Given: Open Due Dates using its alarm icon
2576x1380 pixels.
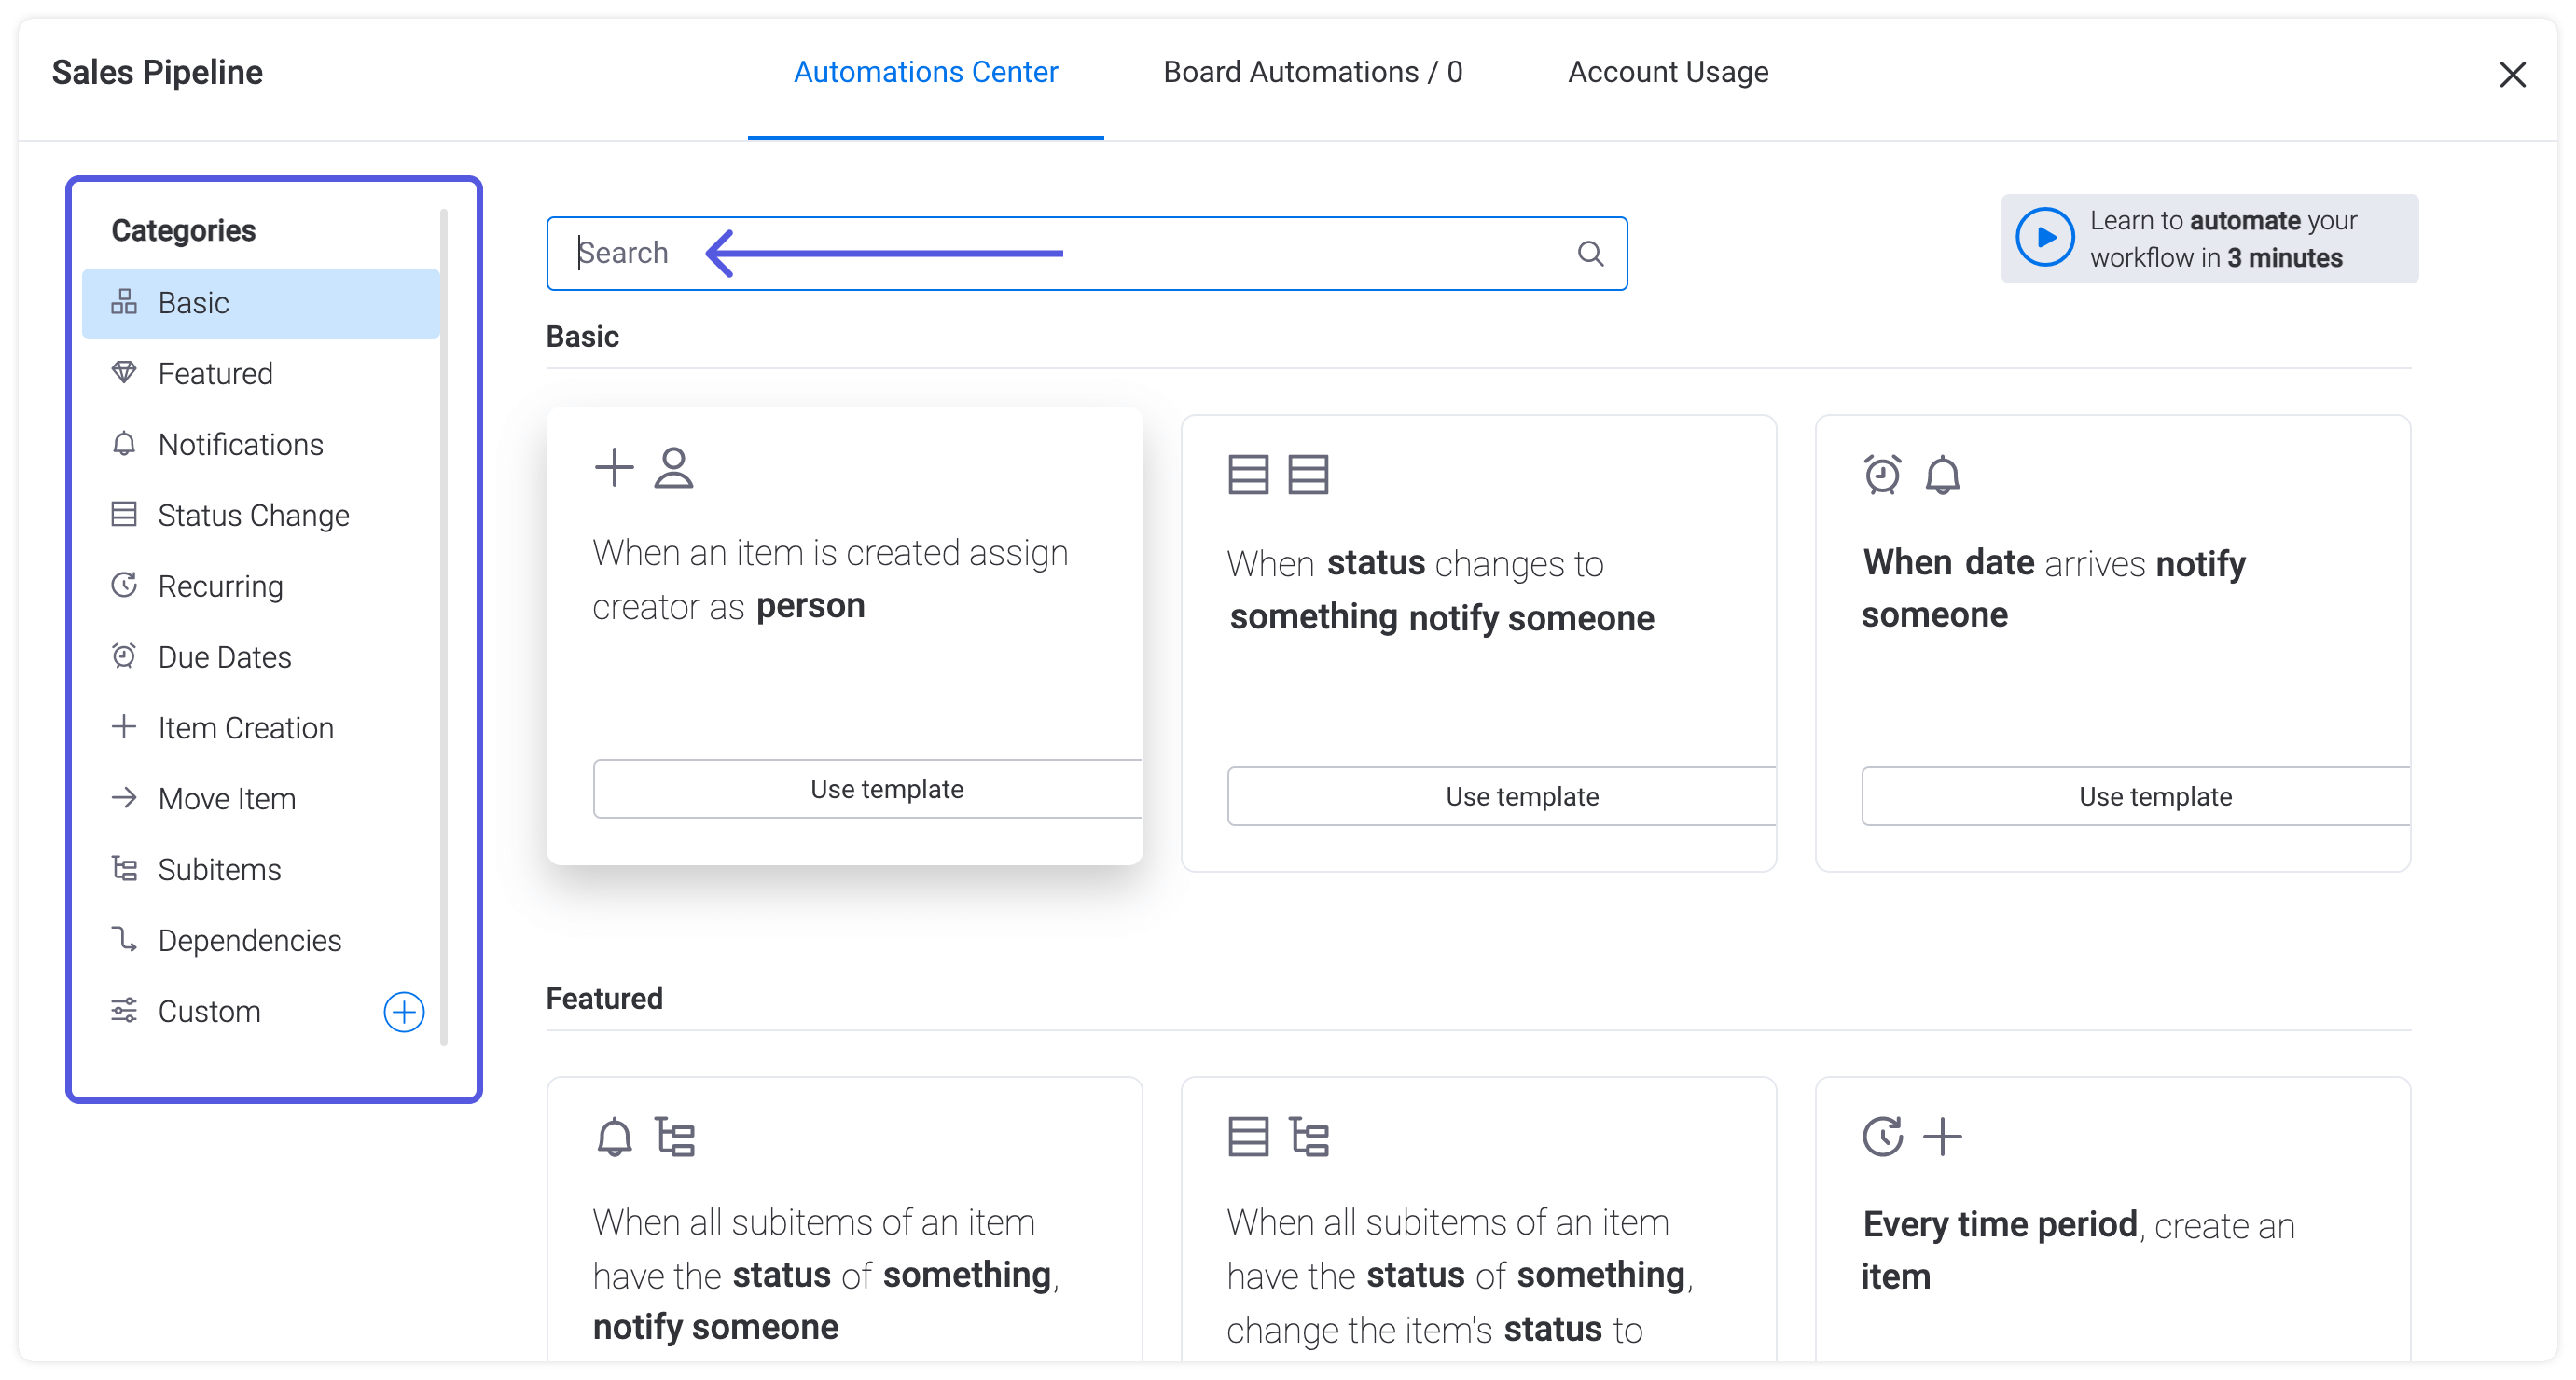Looking at the screenshot, I should (124, 656).
